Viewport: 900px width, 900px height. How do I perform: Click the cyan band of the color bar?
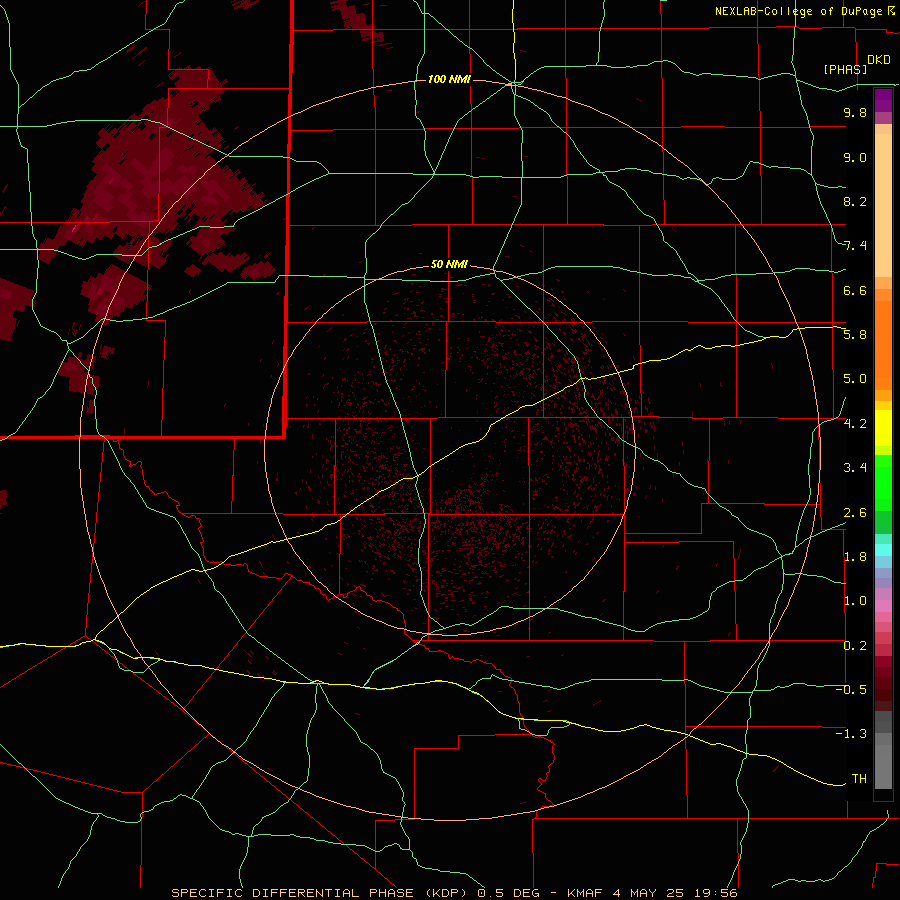tap(883, 550)
